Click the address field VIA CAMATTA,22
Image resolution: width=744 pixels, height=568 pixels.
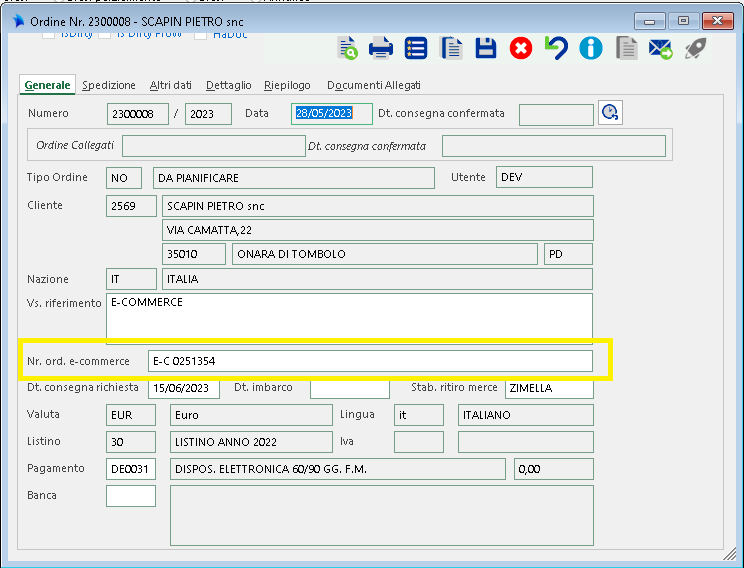coord(378,230)
